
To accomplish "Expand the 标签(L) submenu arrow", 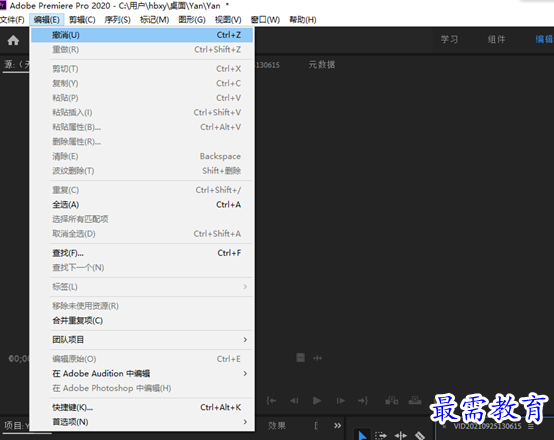I will pyautogui.click(x=245, y=287).
